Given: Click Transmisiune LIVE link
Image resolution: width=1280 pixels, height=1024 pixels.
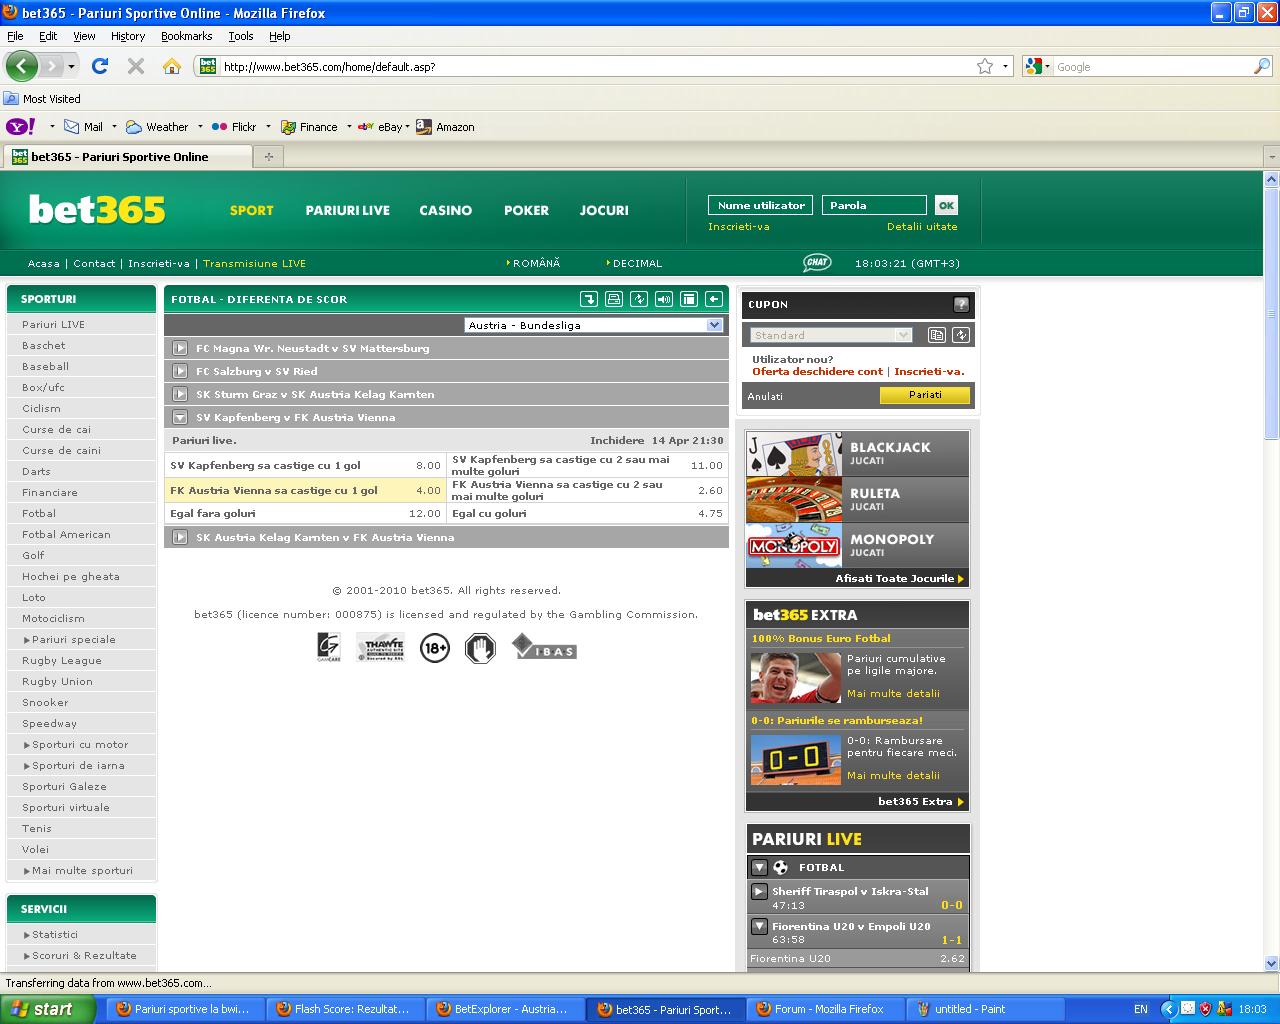Looking at the screenshot, I should tap(254, 263).
